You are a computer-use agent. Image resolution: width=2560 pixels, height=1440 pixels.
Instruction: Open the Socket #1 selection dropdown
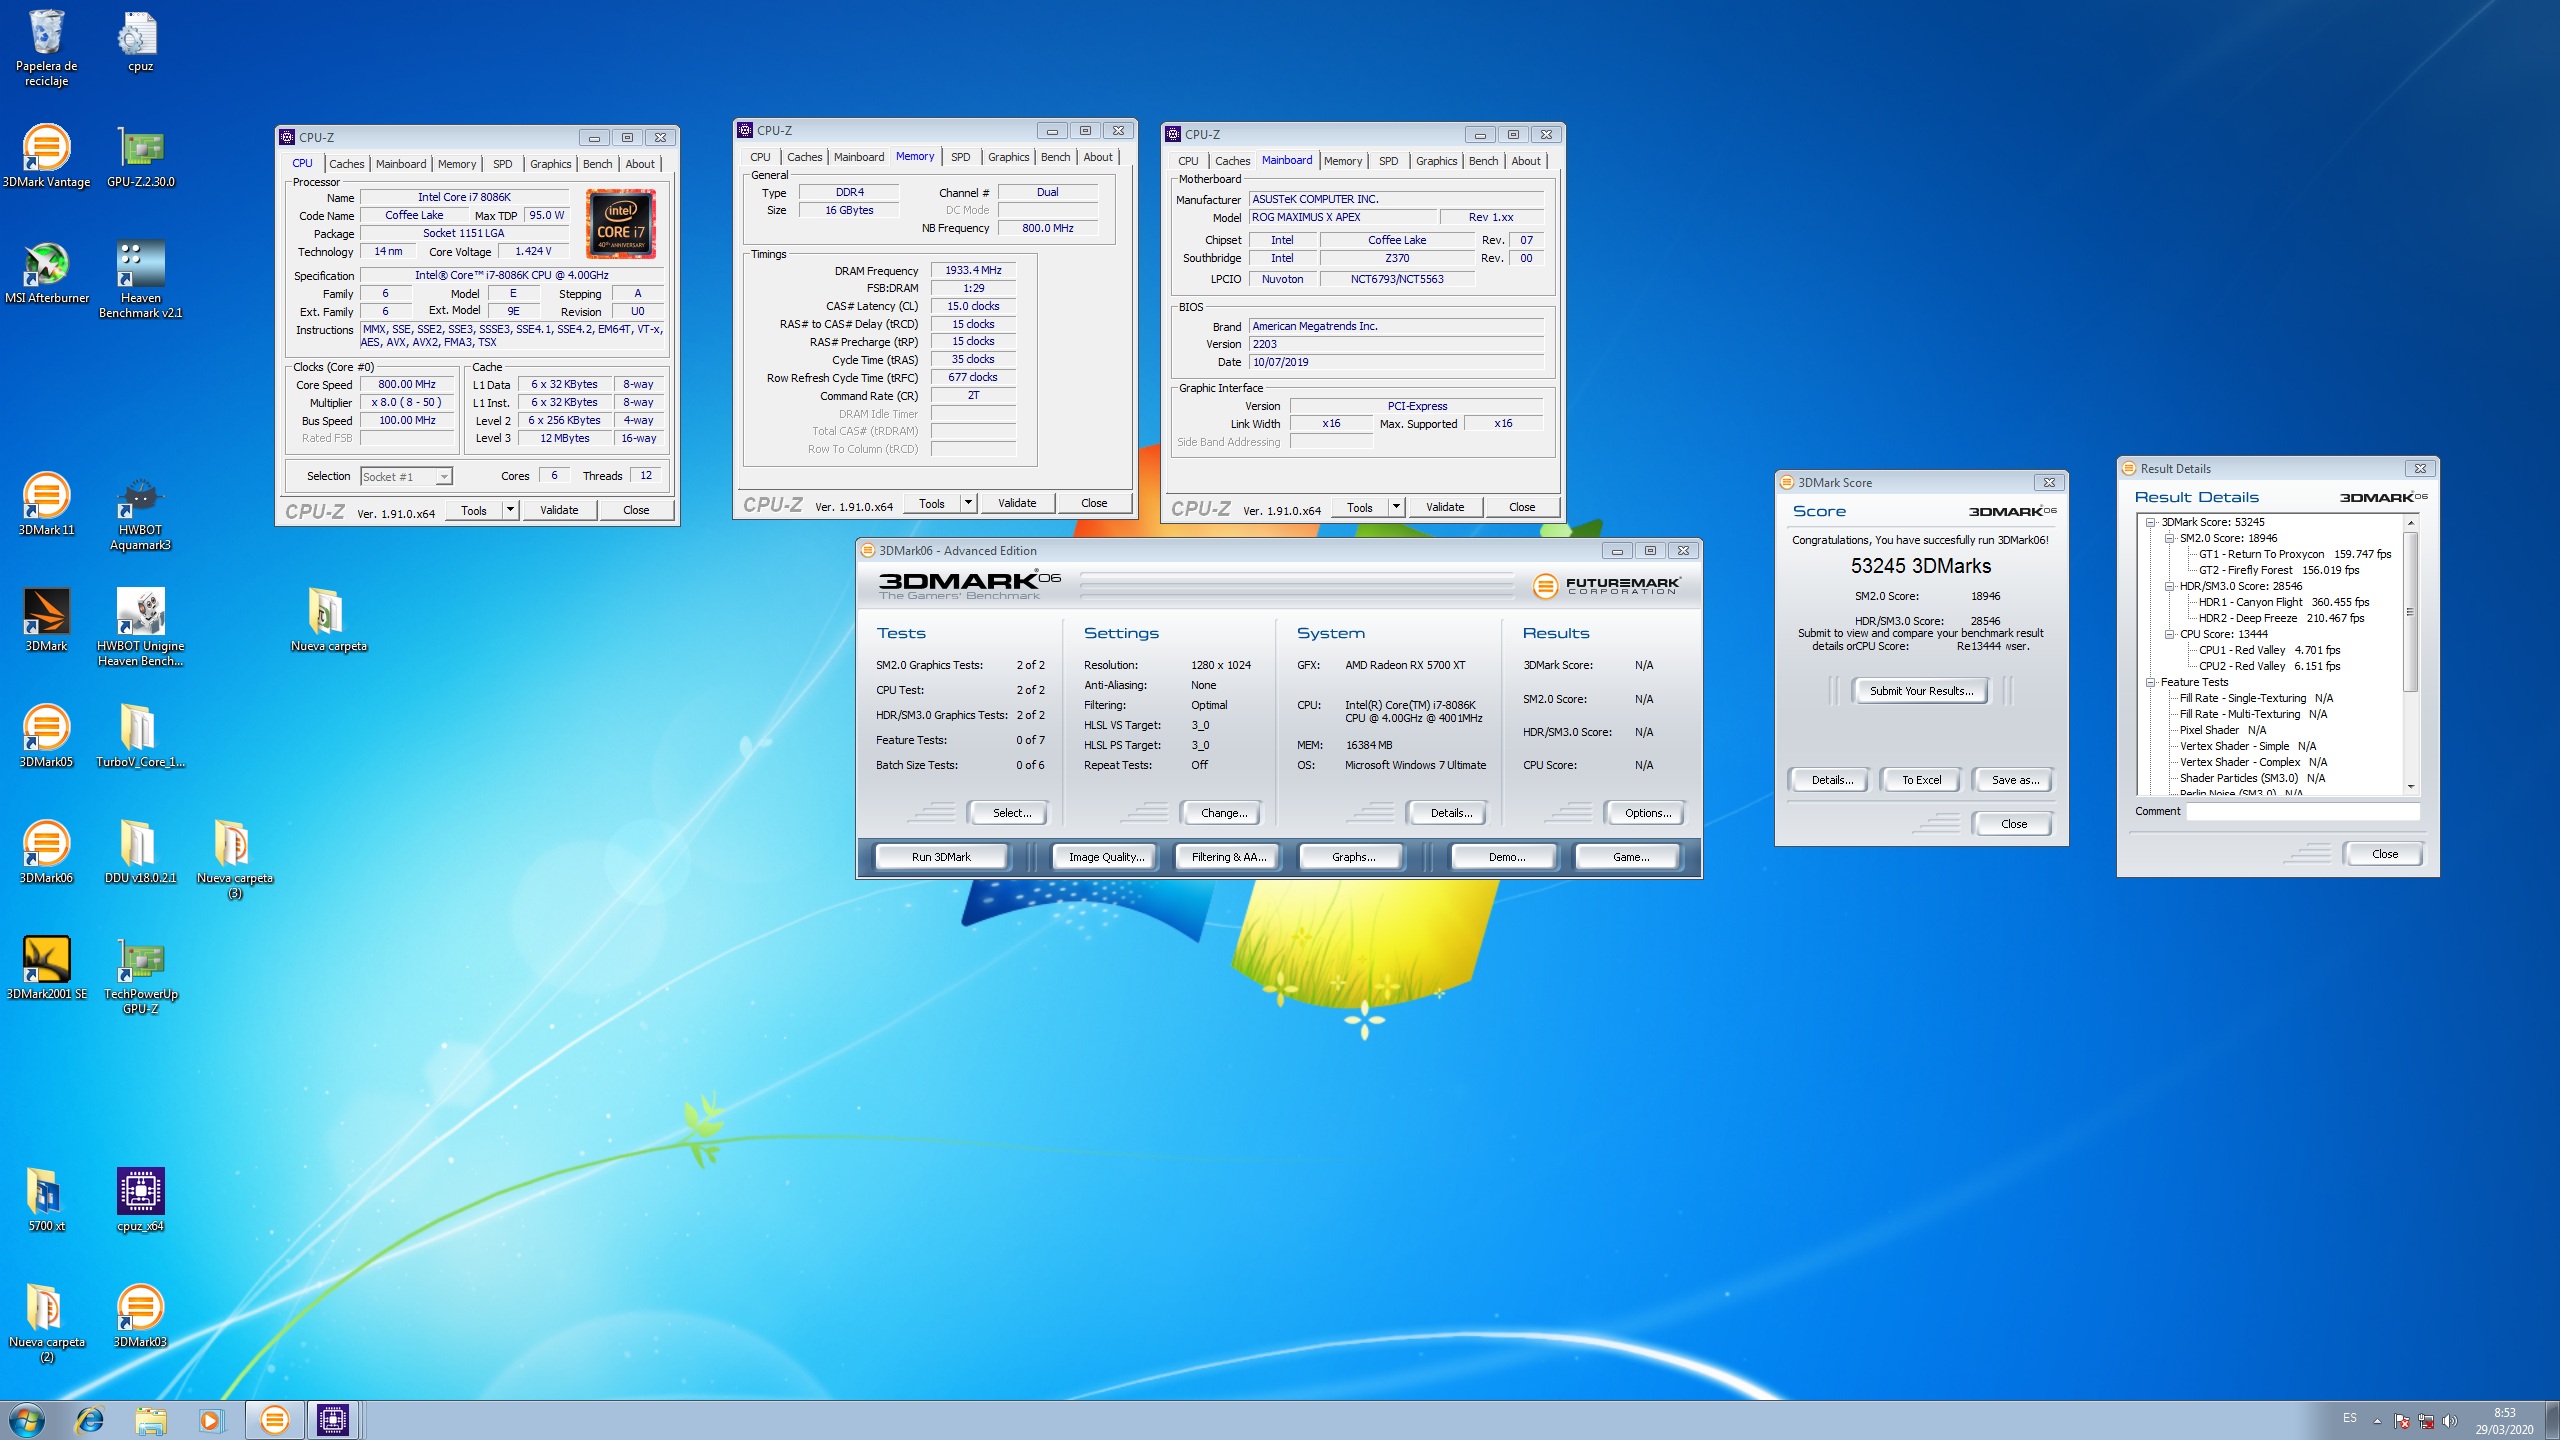click(406, 477)
